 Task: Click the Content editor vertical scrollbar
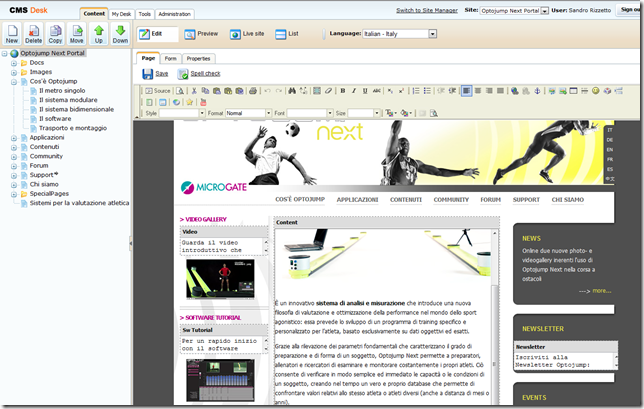pyautogui.click(x=494, y=316)
